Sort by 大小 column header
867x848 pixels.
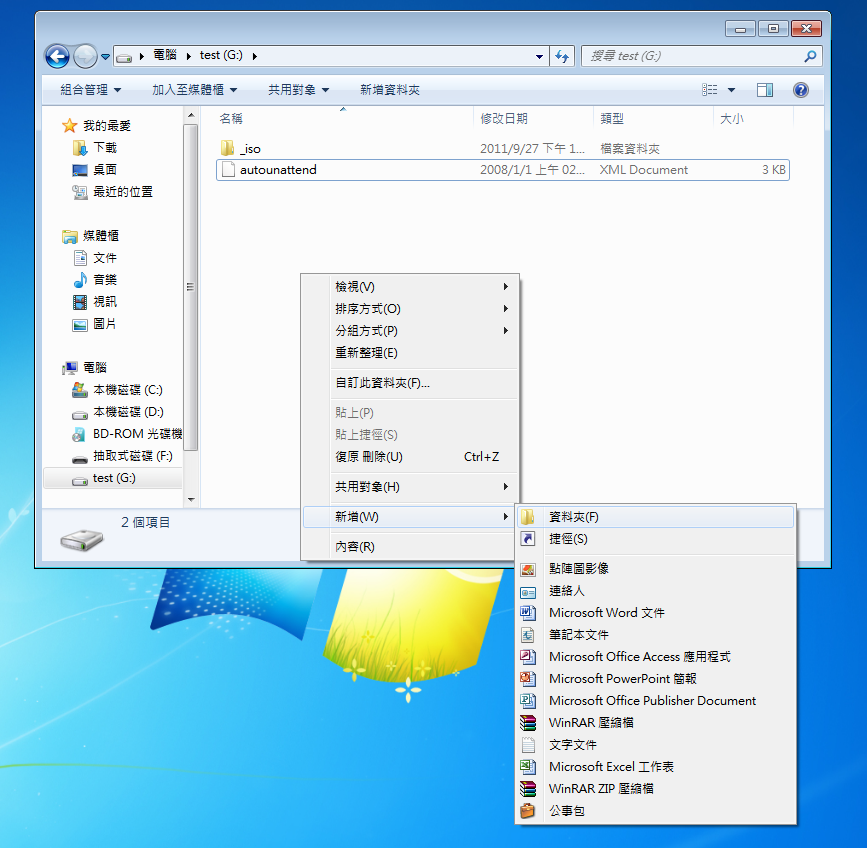(x=732, y=118)
